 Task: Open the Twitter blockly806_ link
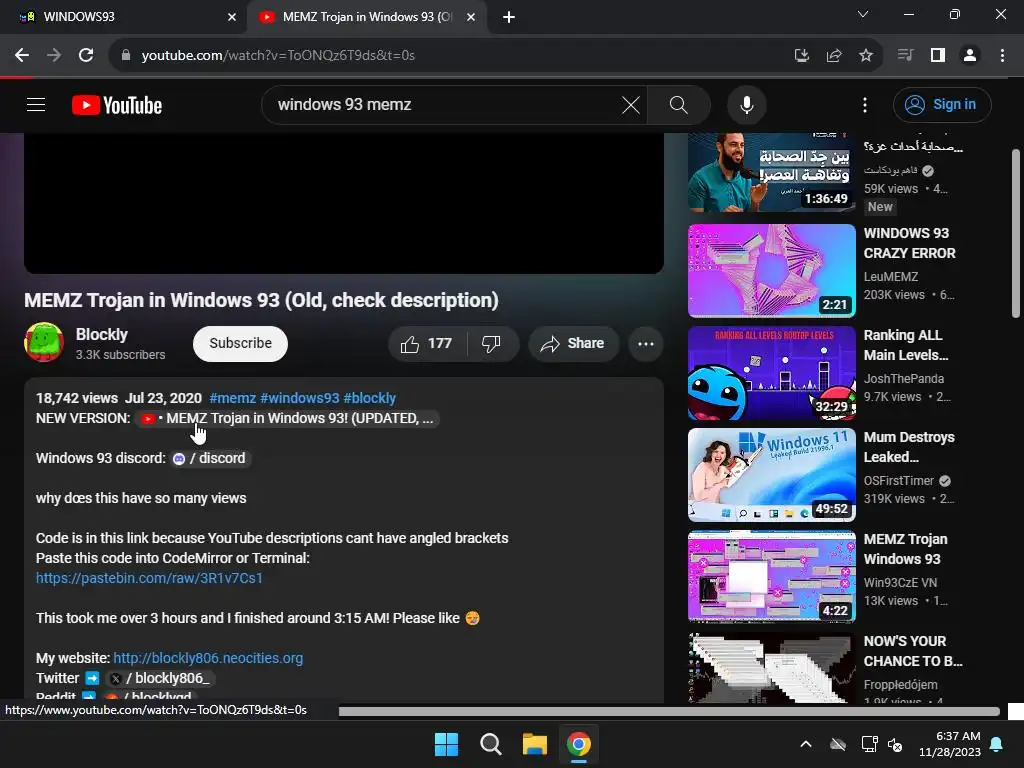pos(160,679)
